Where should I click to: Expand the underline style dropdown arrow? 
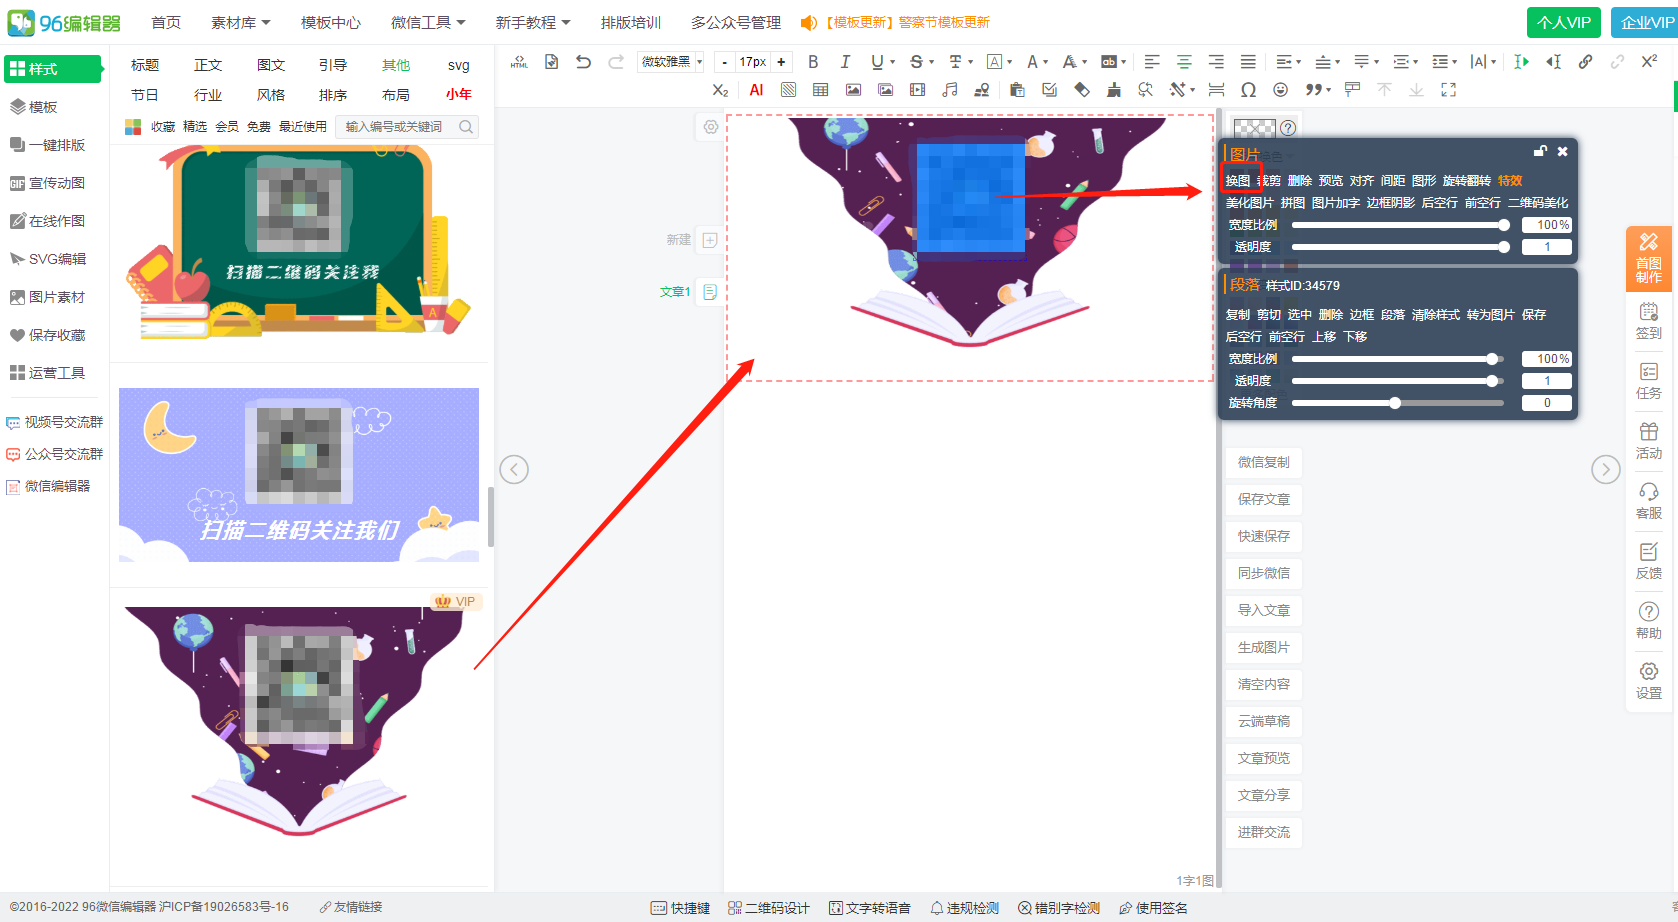click(x=892, y=62)
